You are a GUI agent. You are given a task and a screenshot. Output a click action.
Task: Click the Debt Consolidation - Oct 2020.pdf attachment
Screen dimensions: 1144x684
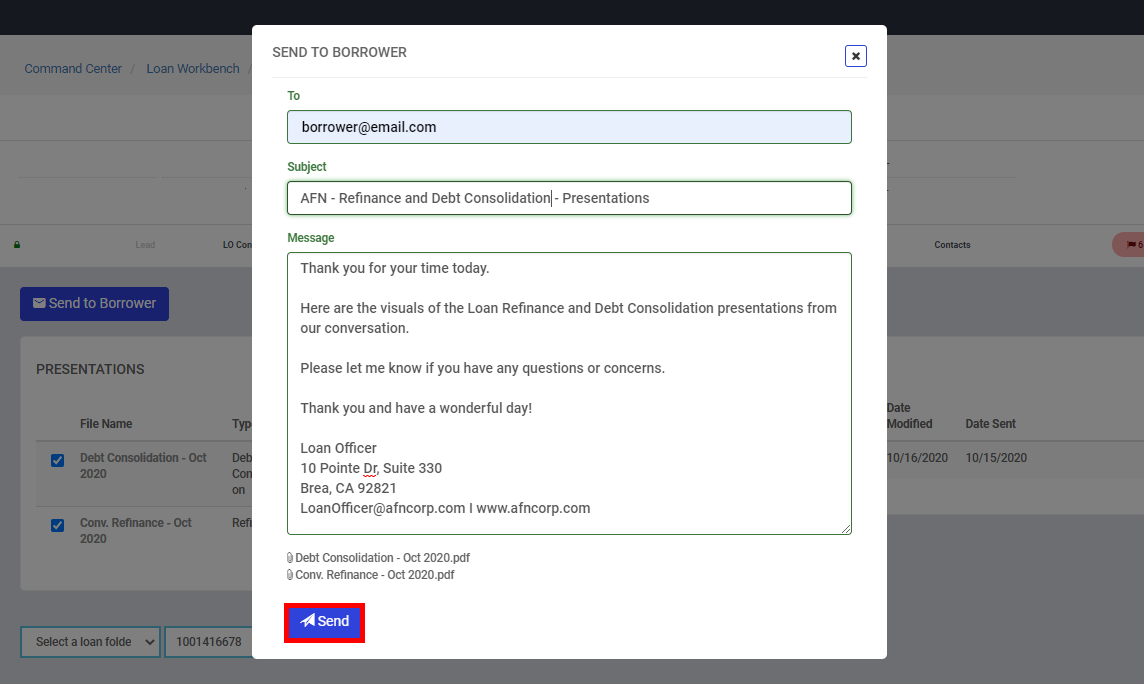click(x=382, y=558)
